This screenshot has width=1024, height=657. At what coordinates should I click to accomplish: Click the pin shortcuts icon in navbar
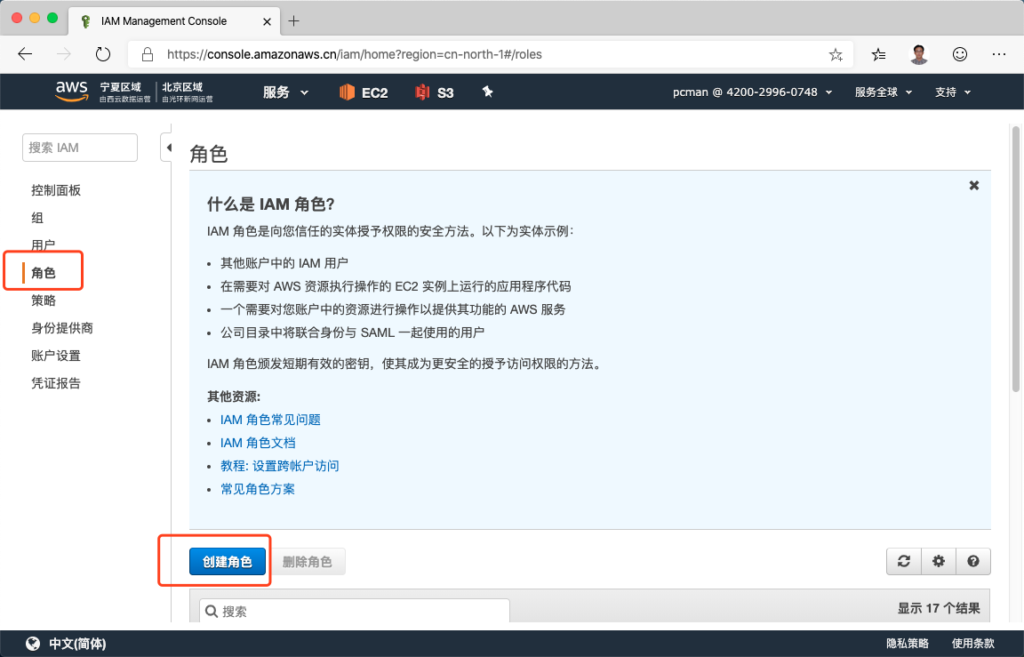[x=488, y=92]
